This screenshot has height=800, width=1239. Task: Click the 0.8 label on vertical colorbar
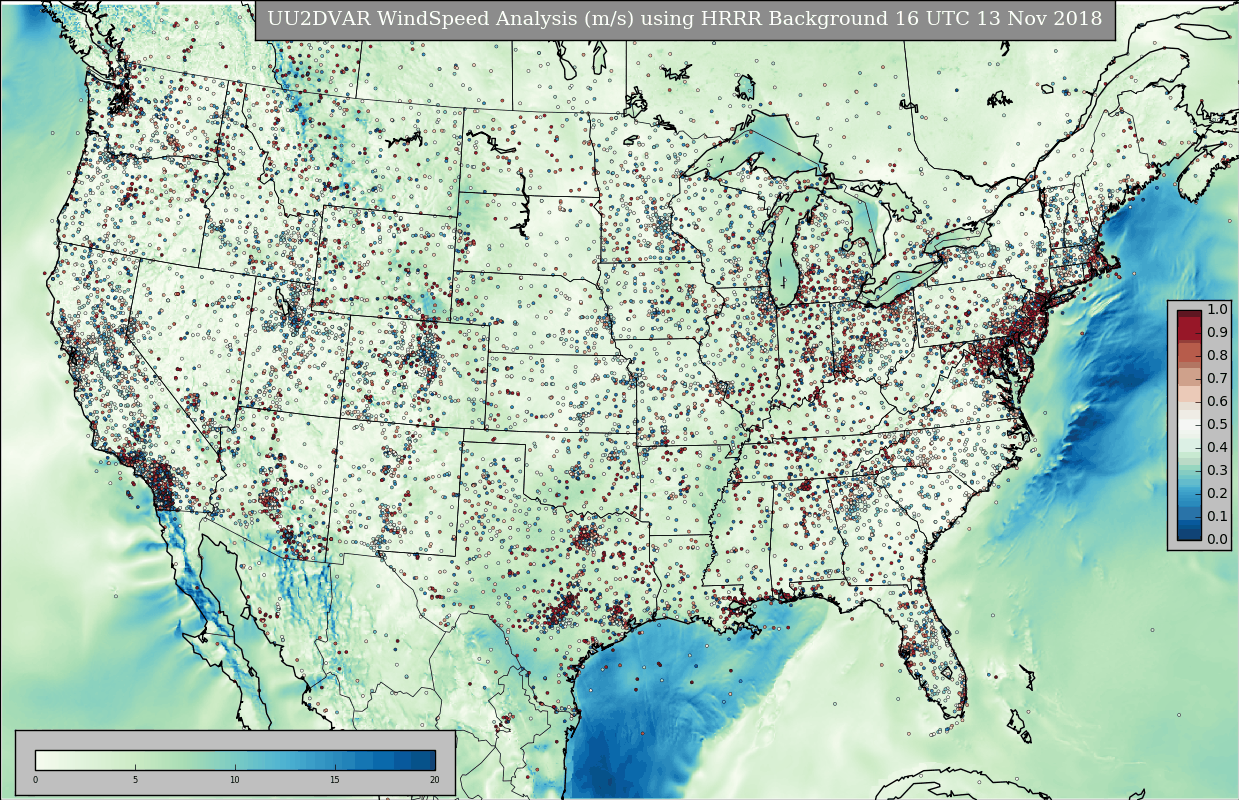(1217, 355)
